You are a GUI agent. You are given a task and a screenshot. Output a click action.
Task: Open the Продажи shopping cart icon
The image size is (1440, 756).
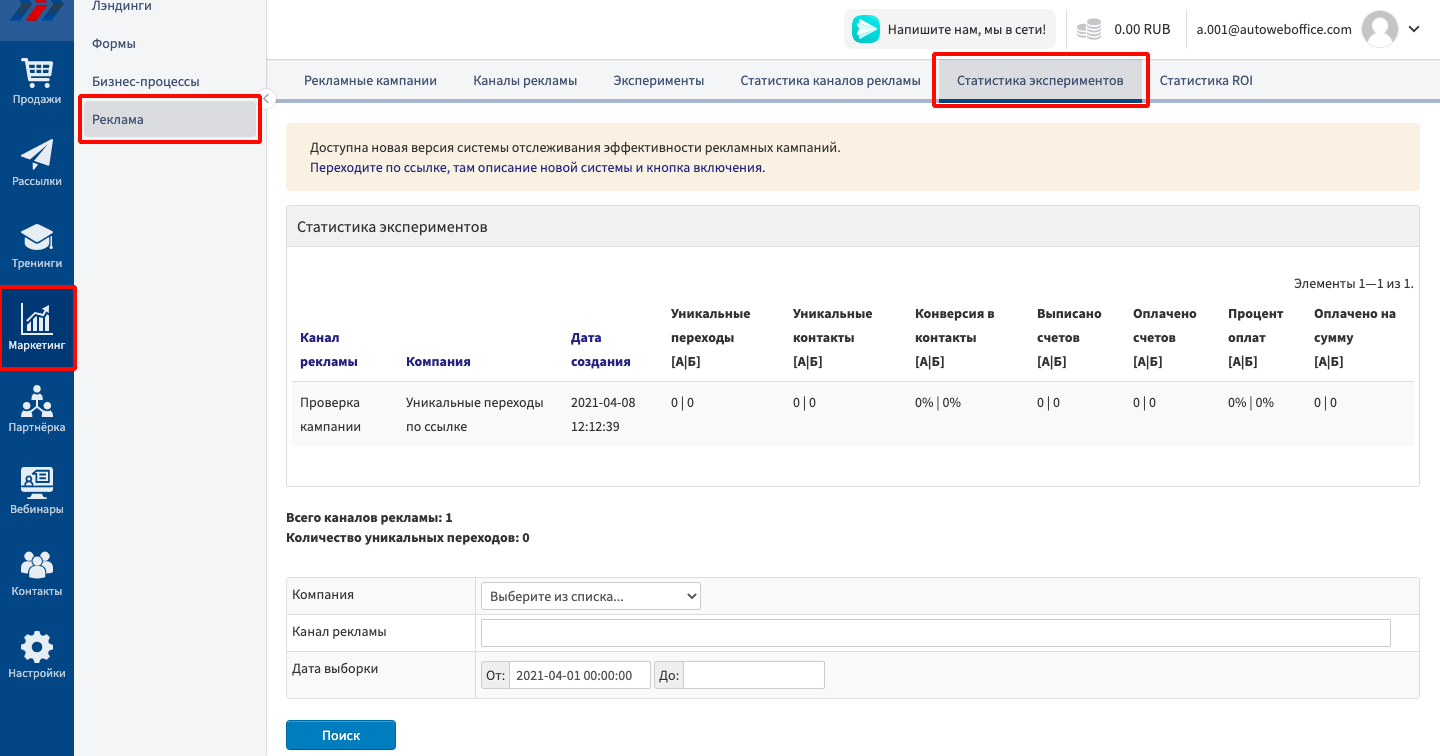coord(37,74)
